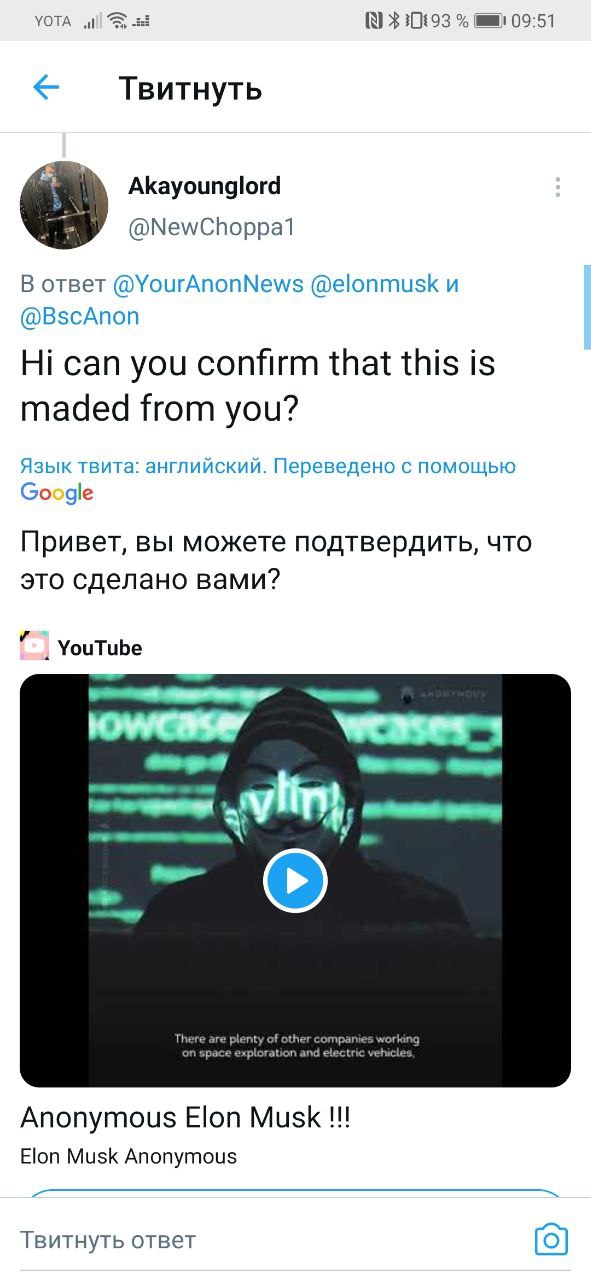The width and height of the screenshot is (591, 1280).
Task: Open the tweet's three-dot overflow menu
Action: [557, 187]
